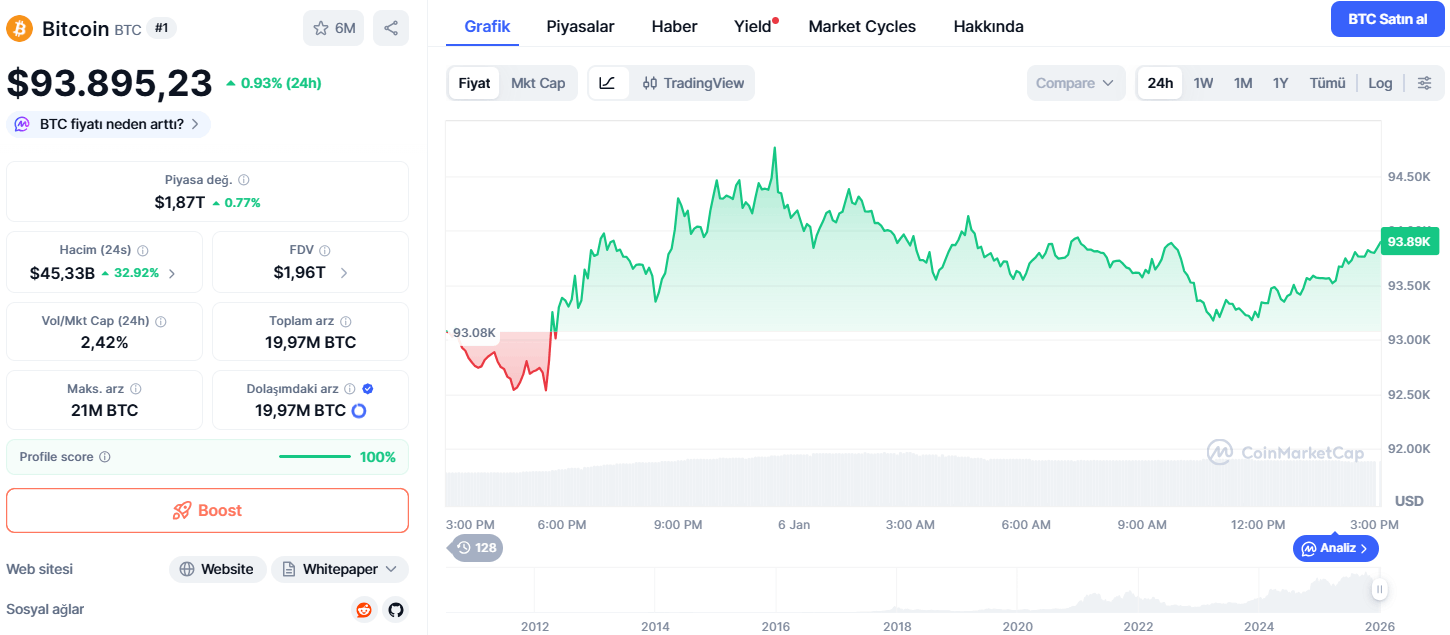Click info icon next to Dolaşımdaki arz
The width and height of the screenshot is (1450, 635).
(350, 389)
